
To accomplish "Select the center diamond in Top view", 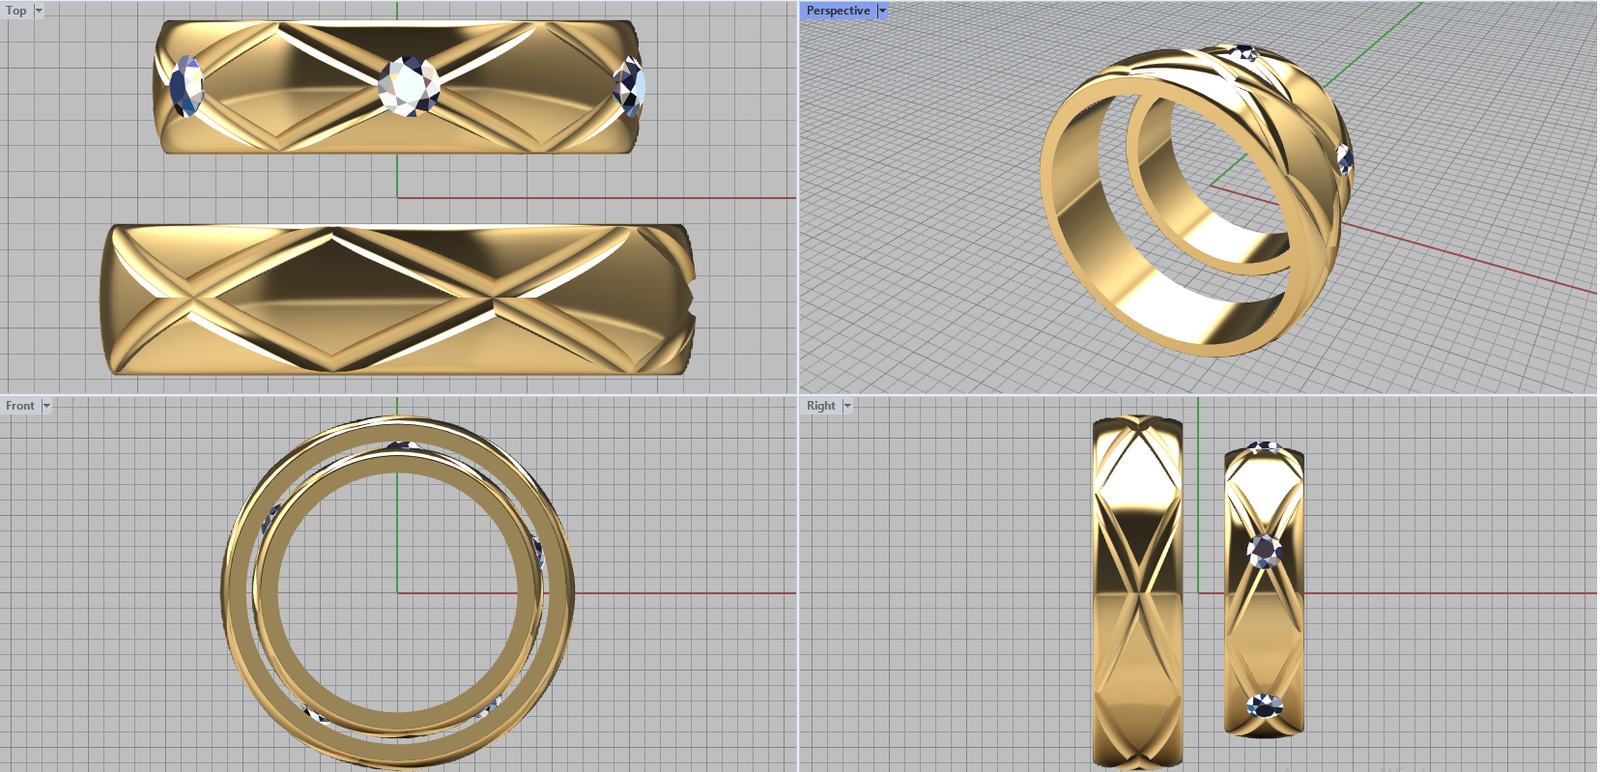I will click(410, 86).
